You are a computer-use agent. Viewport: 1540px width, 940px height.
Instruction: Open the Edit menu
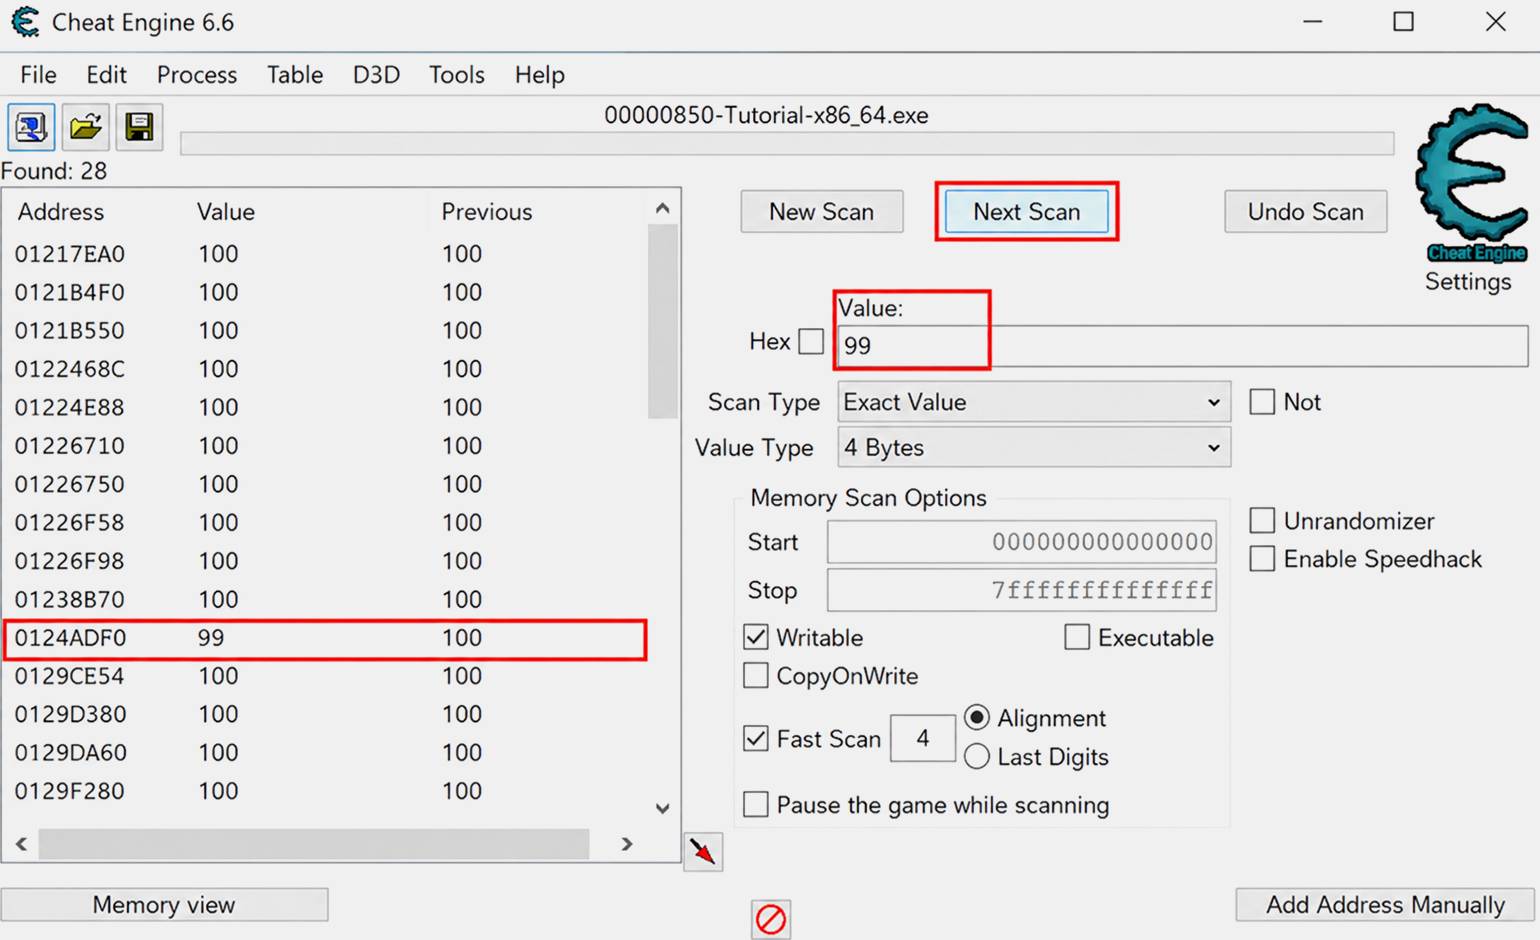click(106, 75)
